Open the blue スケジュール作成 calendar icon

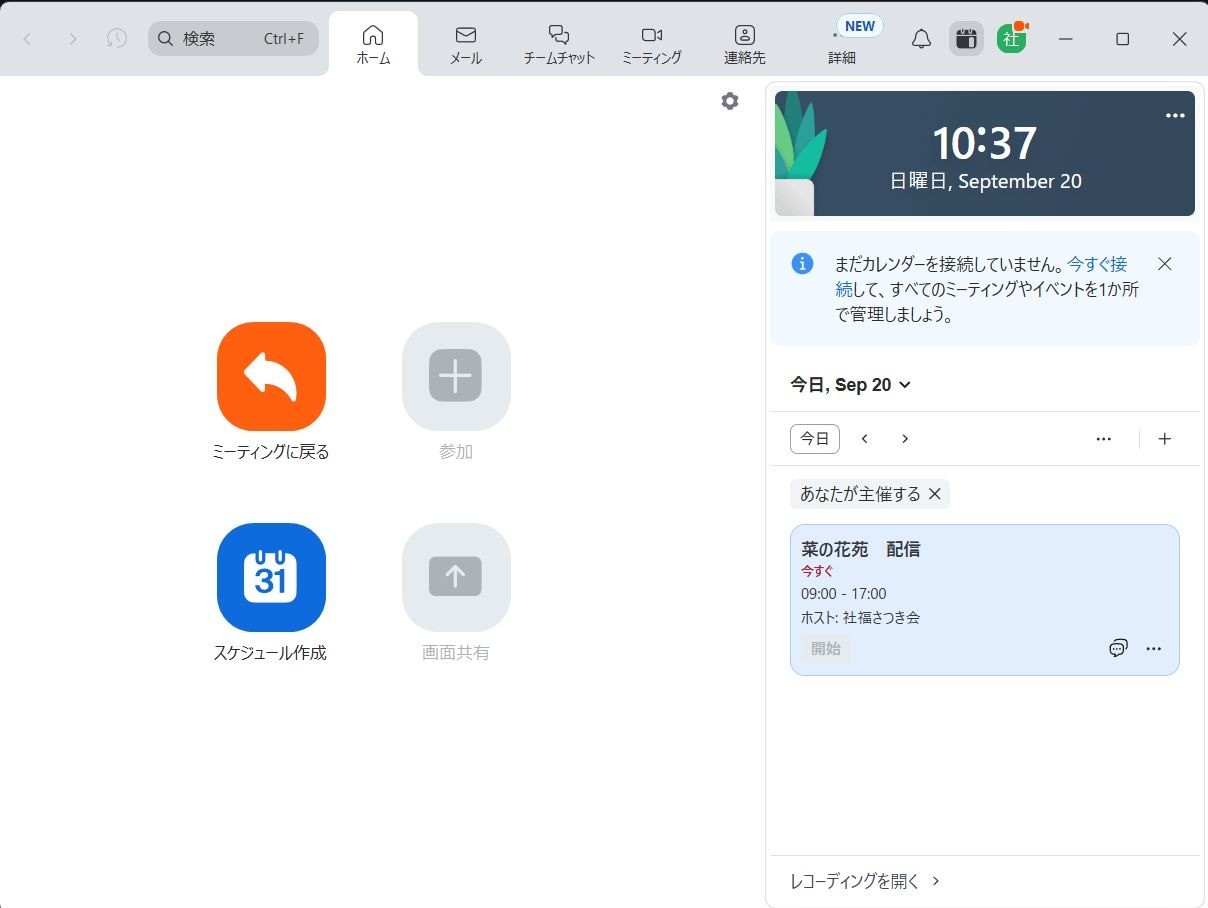coord(271,577)
